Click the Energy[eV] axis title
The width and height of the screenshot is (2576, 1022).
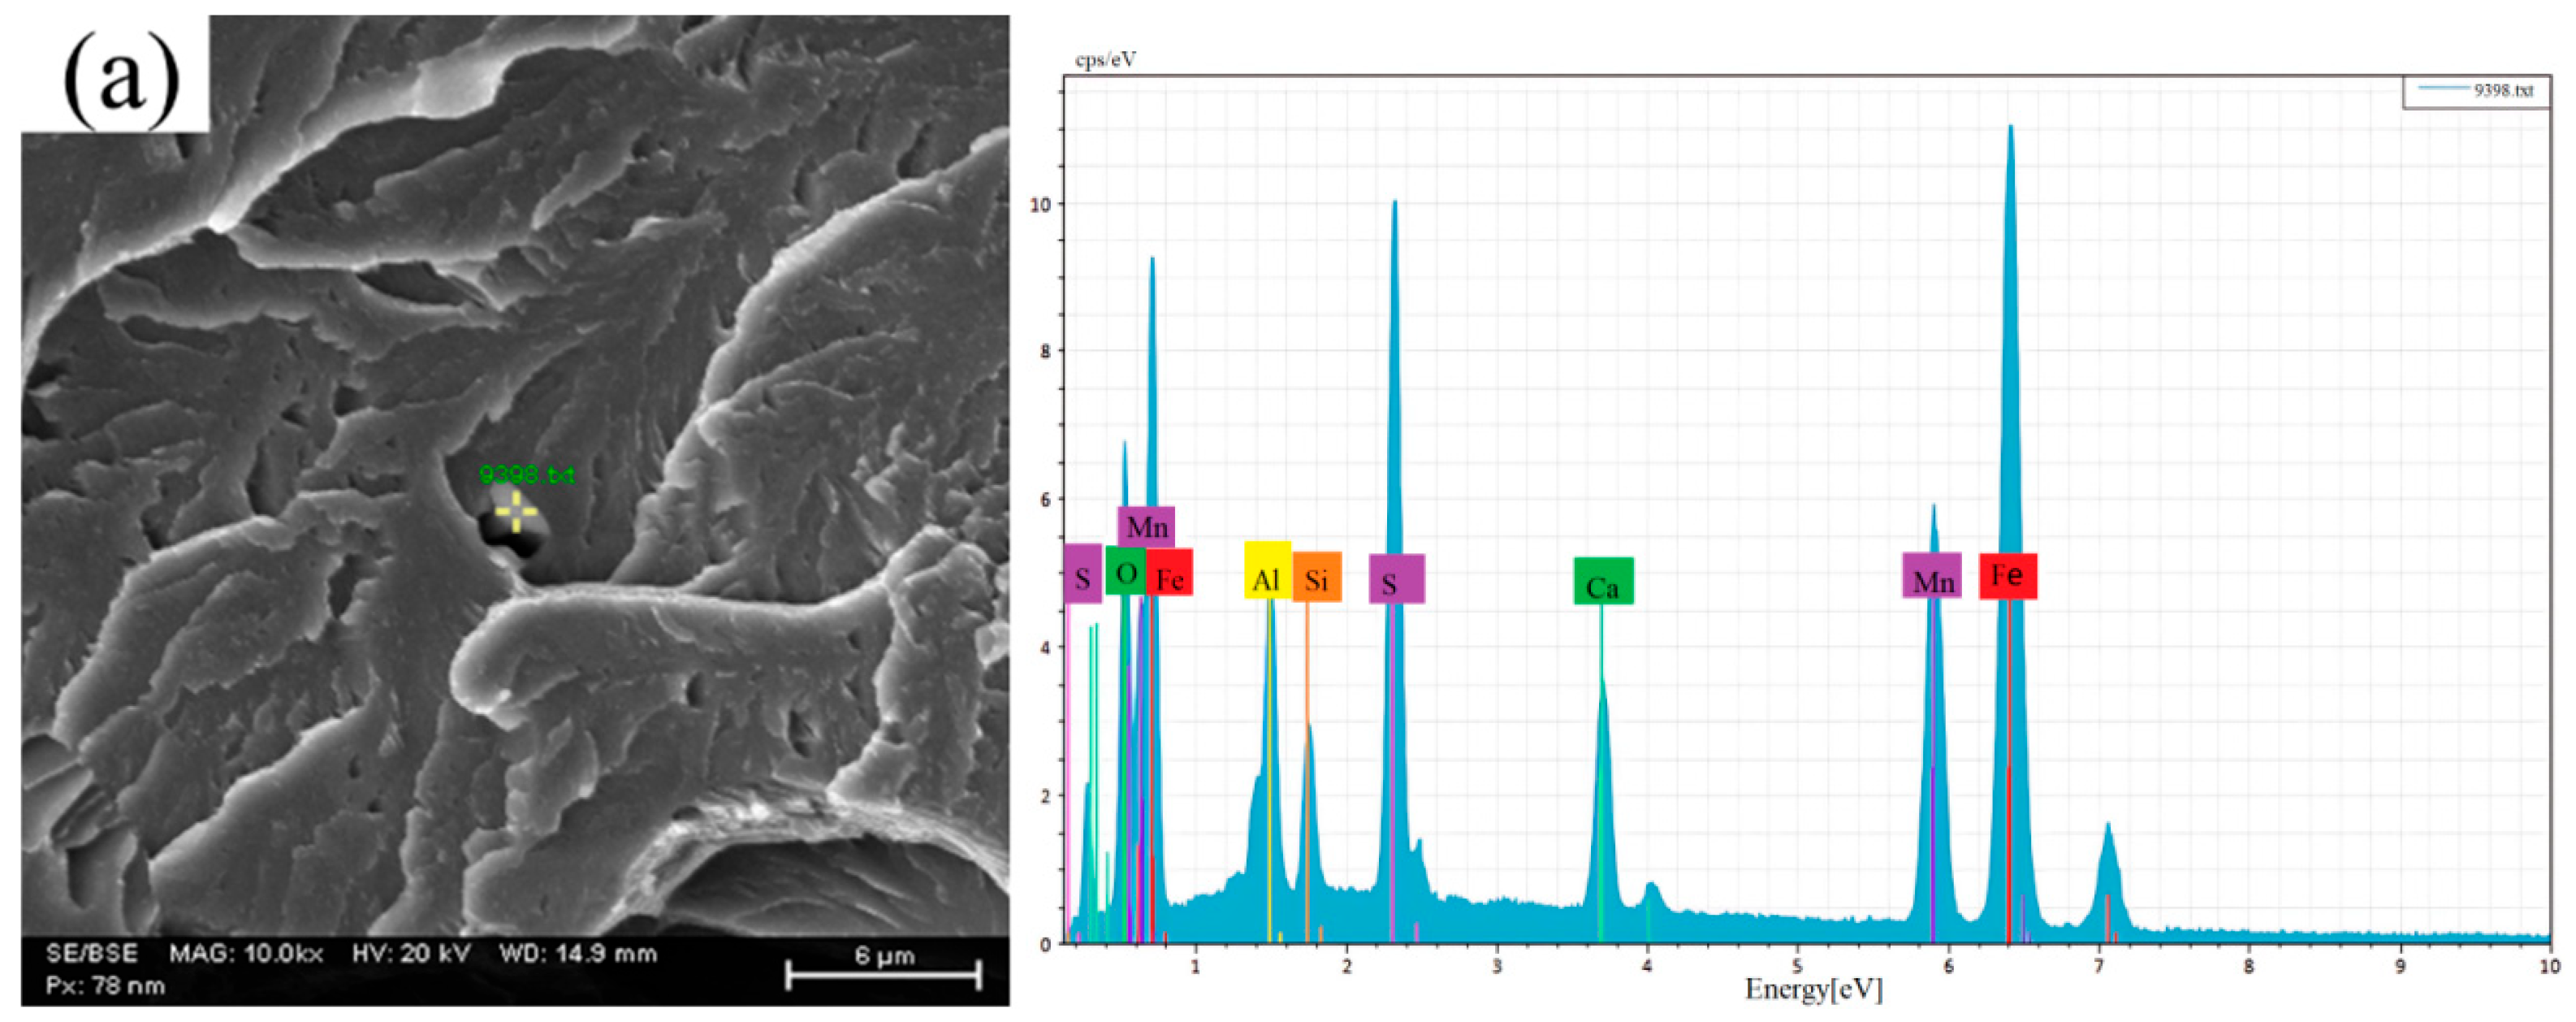1813,990
